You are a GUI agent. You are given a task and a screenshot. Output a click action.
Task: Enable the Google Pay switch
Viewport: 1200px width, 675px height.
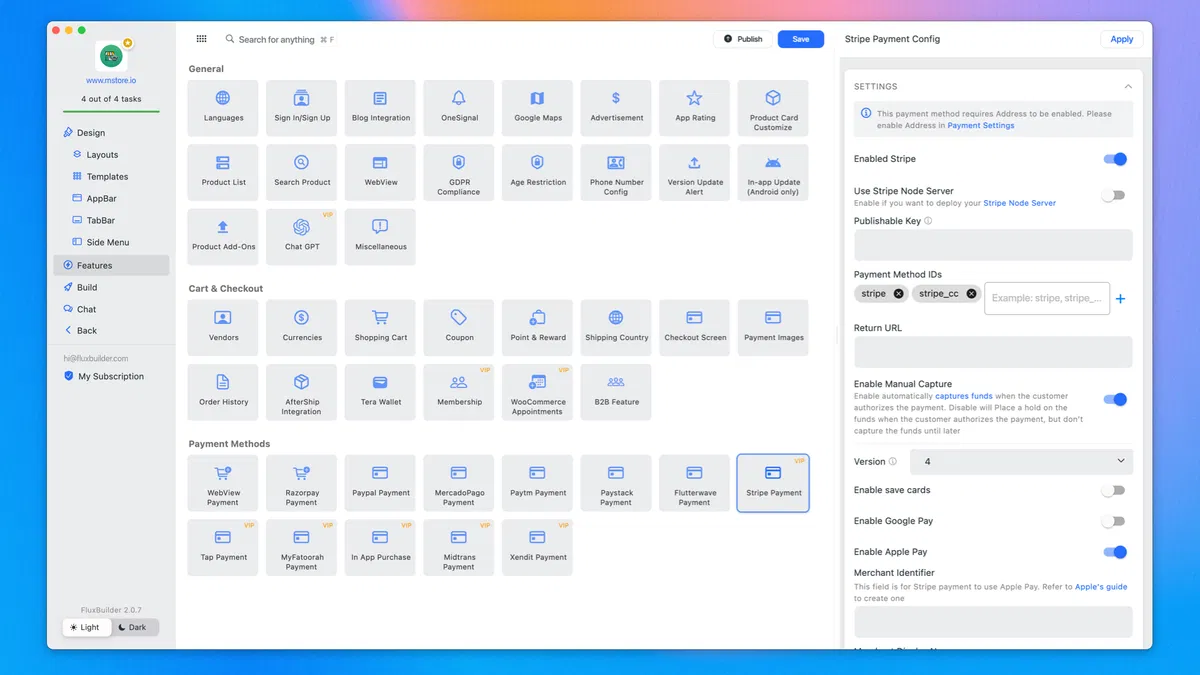(x=1113, y=521)
